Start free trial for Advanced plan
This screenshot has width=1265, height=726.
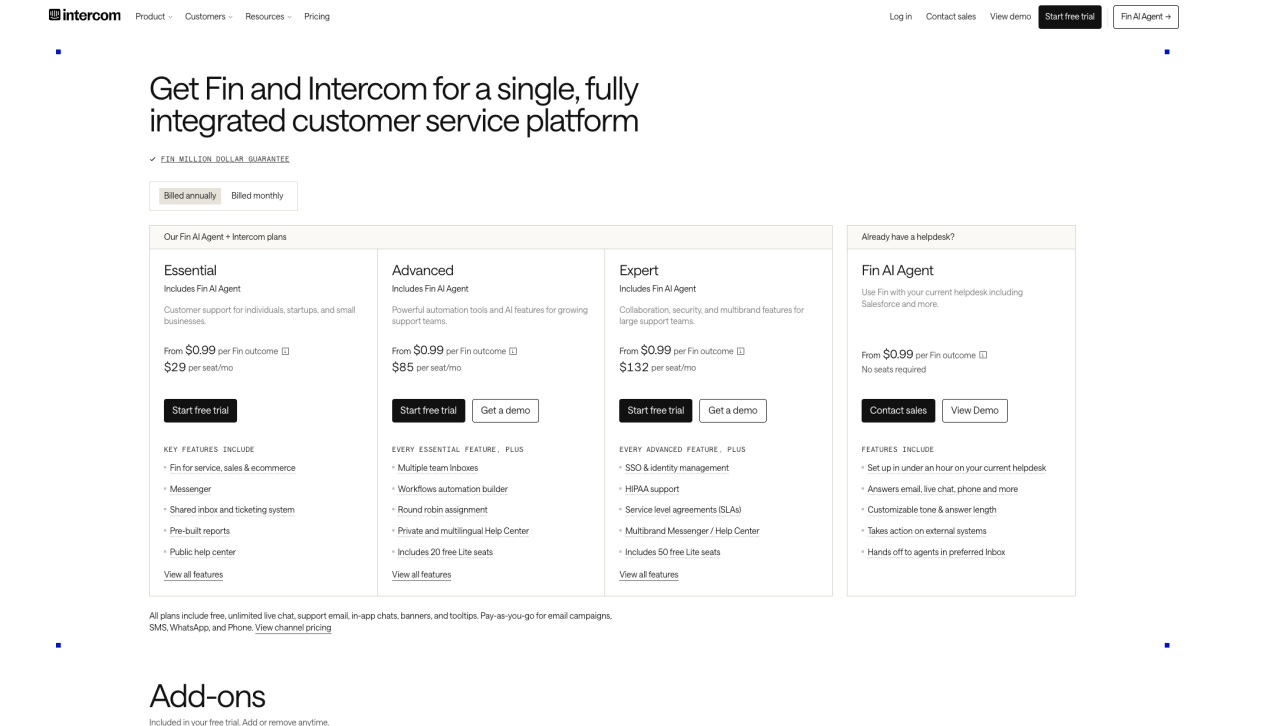(428, 411)
